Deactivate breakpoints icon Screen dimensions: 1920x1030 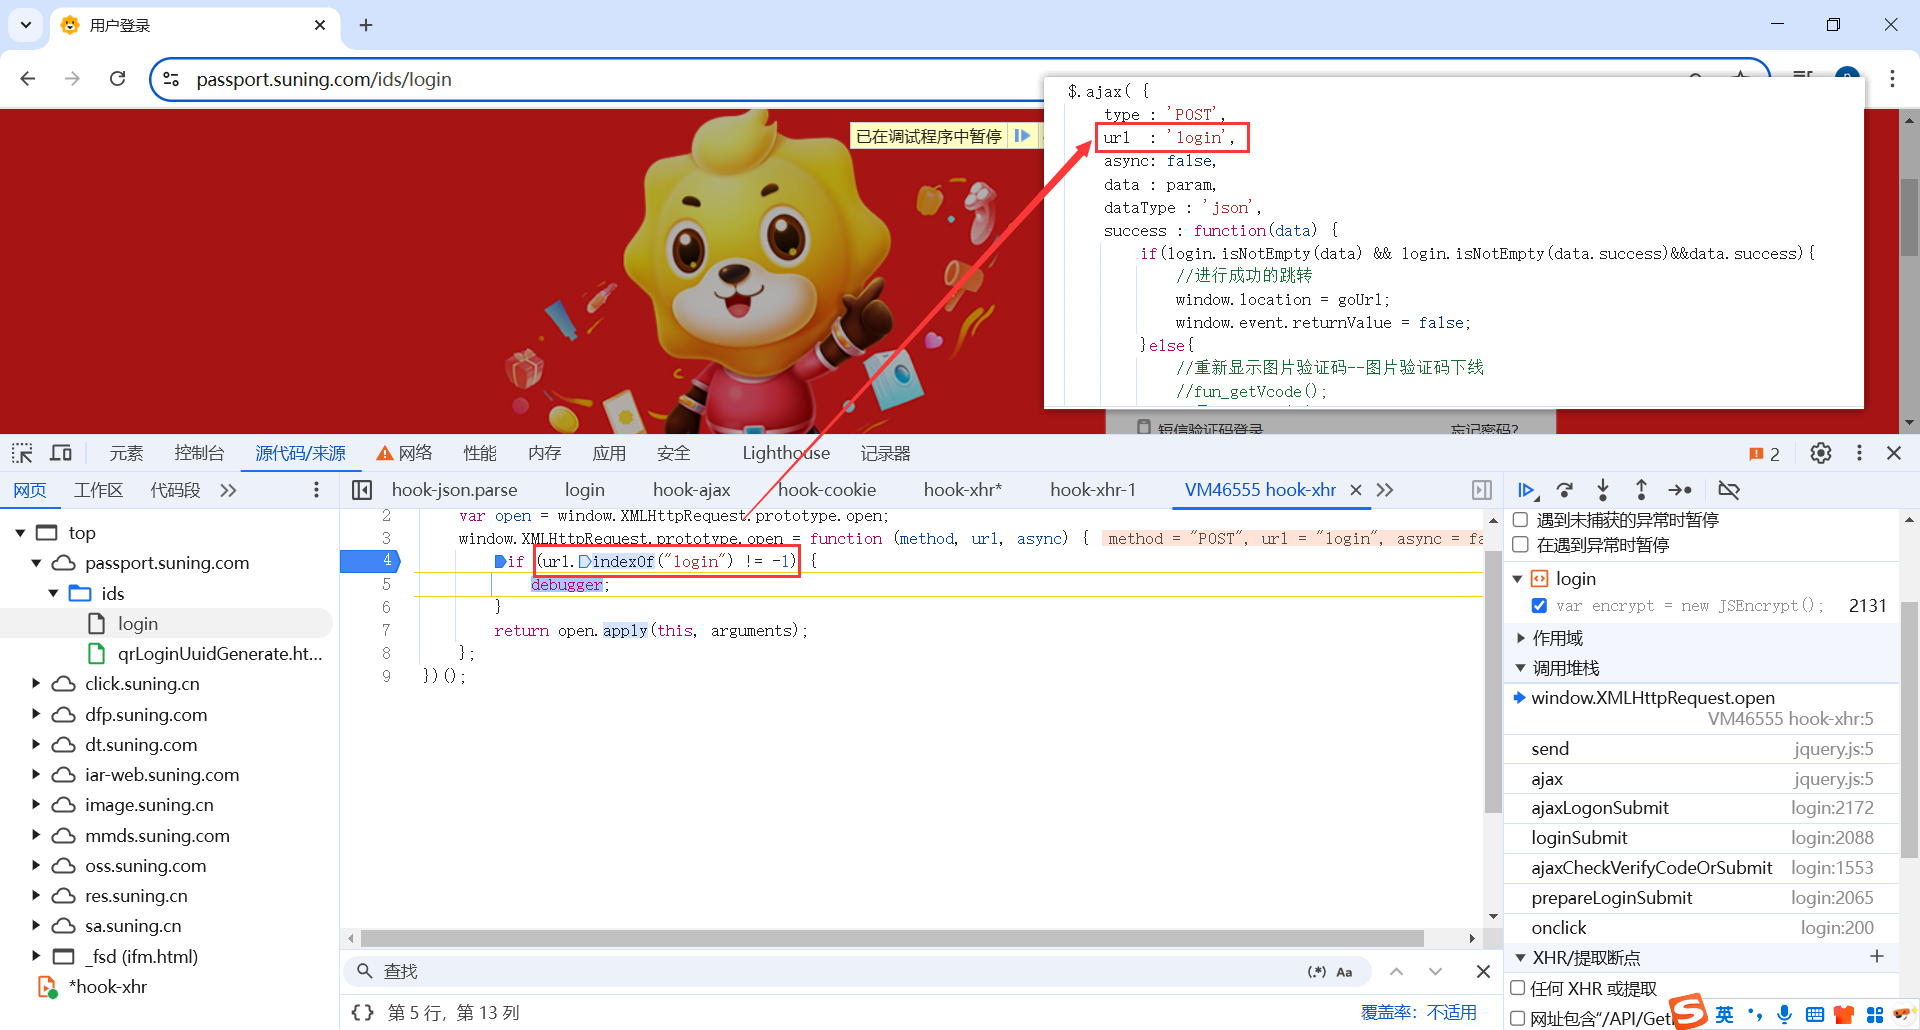click(1729, 490)
